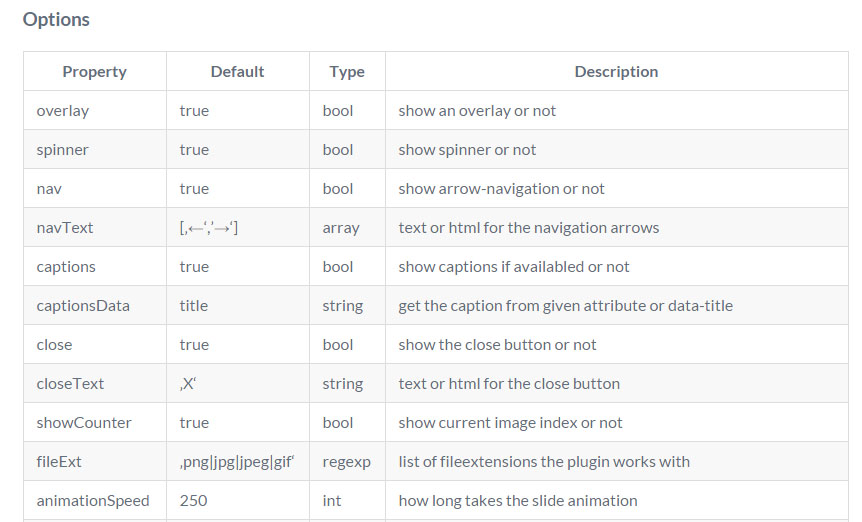Select the captions property name
862x522 pixels.
(x=66, y=267)
